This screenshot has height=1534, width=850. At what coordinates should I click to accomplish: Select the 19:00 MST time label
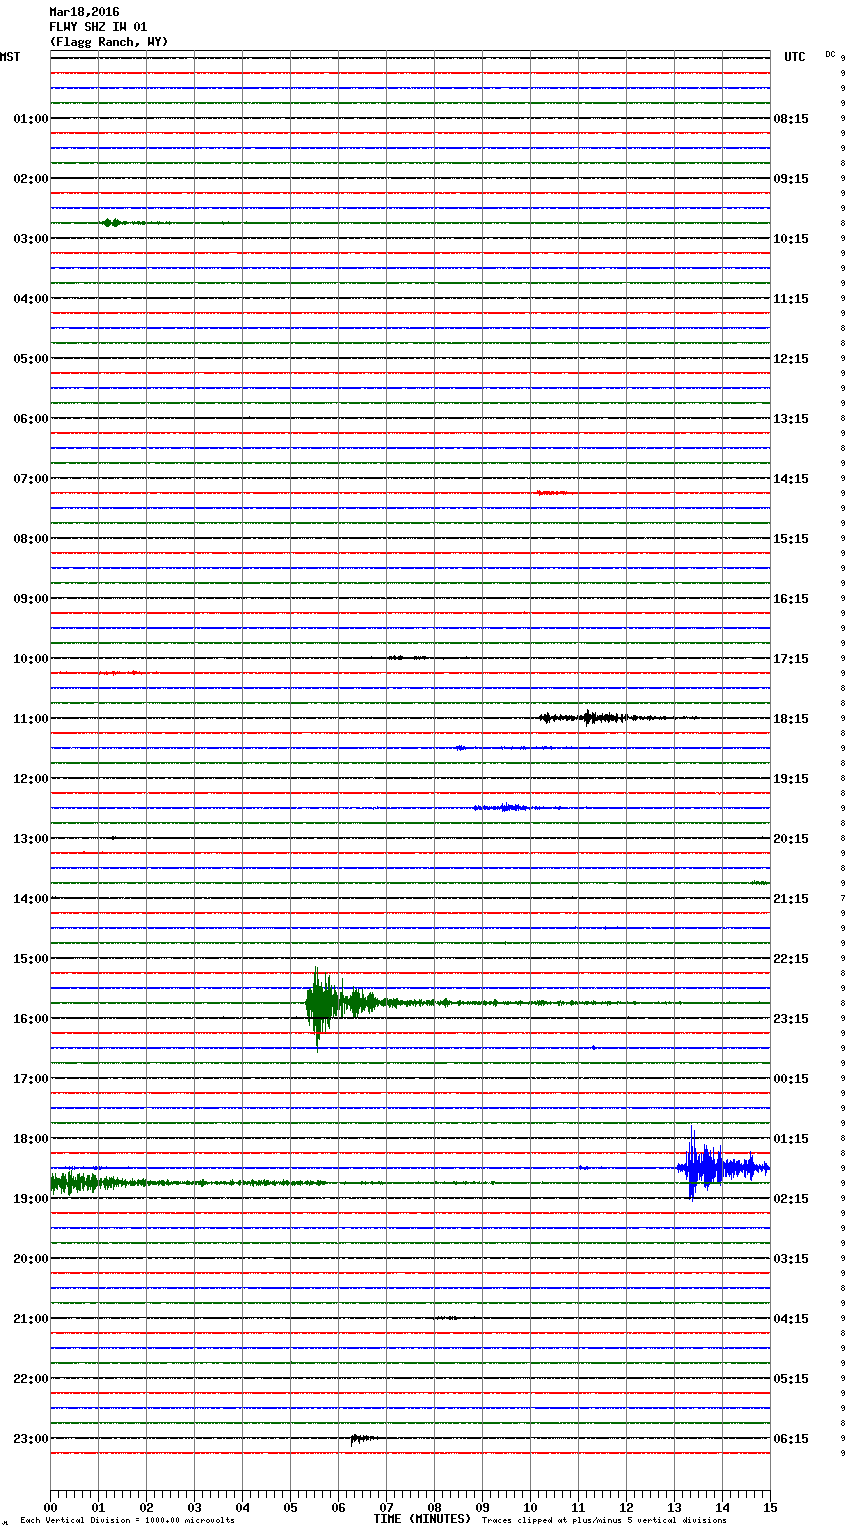(x=31, y=1198)
